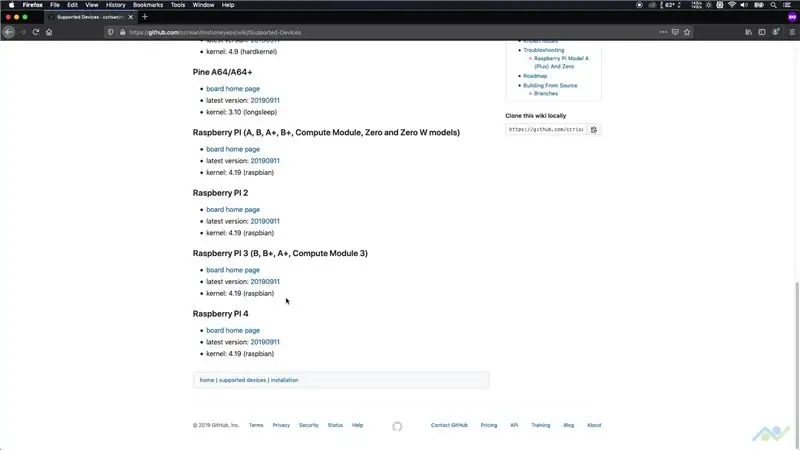Open Notification Center icon
Viewport: 800px width, 450px height.
point(787,5)
